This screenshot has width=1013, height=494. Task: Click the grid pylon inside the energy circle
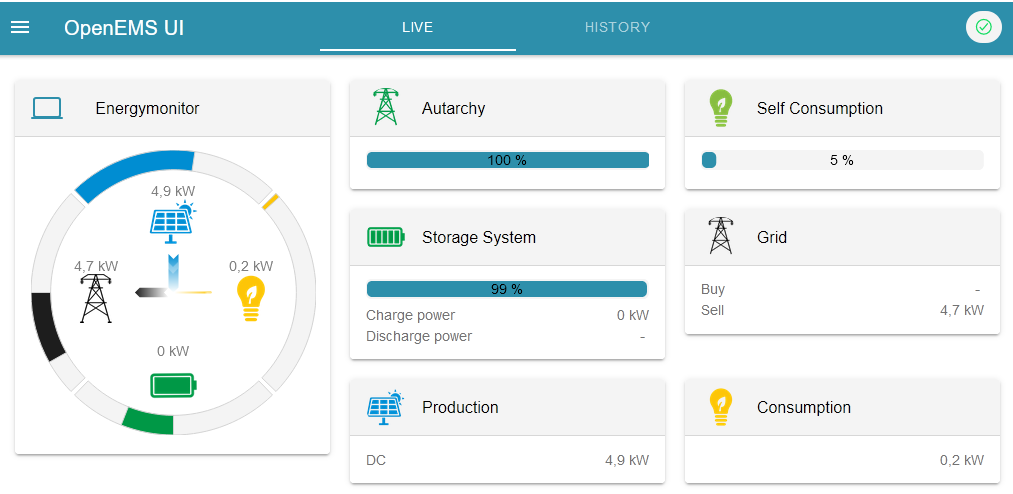click(x=96, y=298)
